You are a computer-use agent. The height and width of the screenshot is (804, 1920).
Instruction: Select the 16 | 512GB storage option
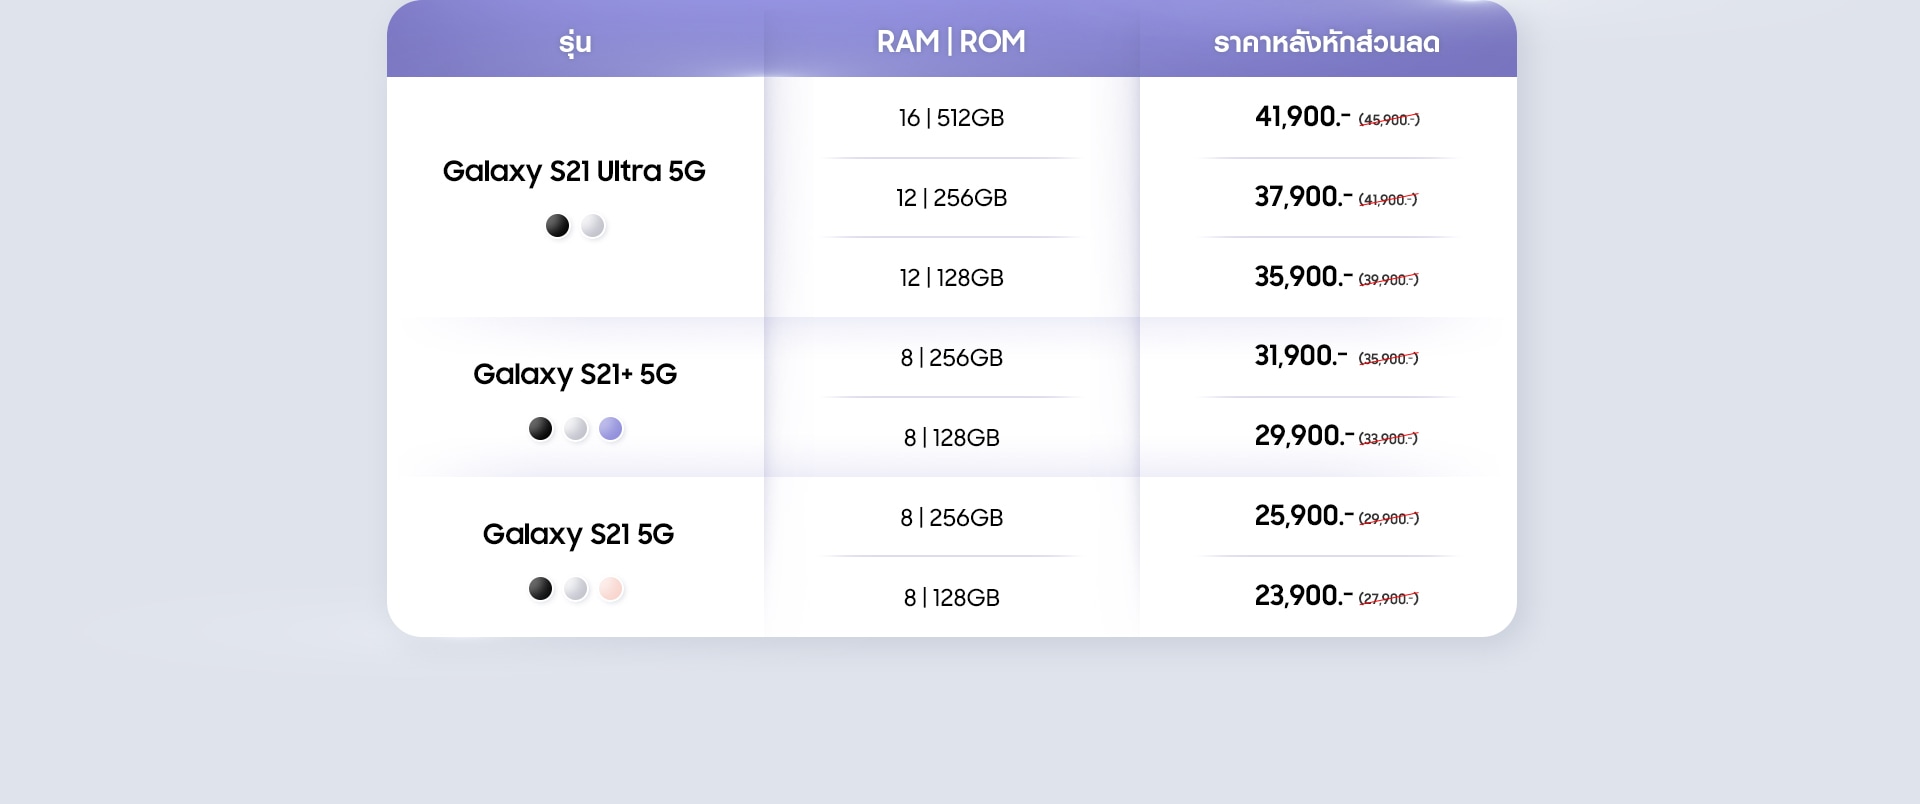click(x=951, y=118)
